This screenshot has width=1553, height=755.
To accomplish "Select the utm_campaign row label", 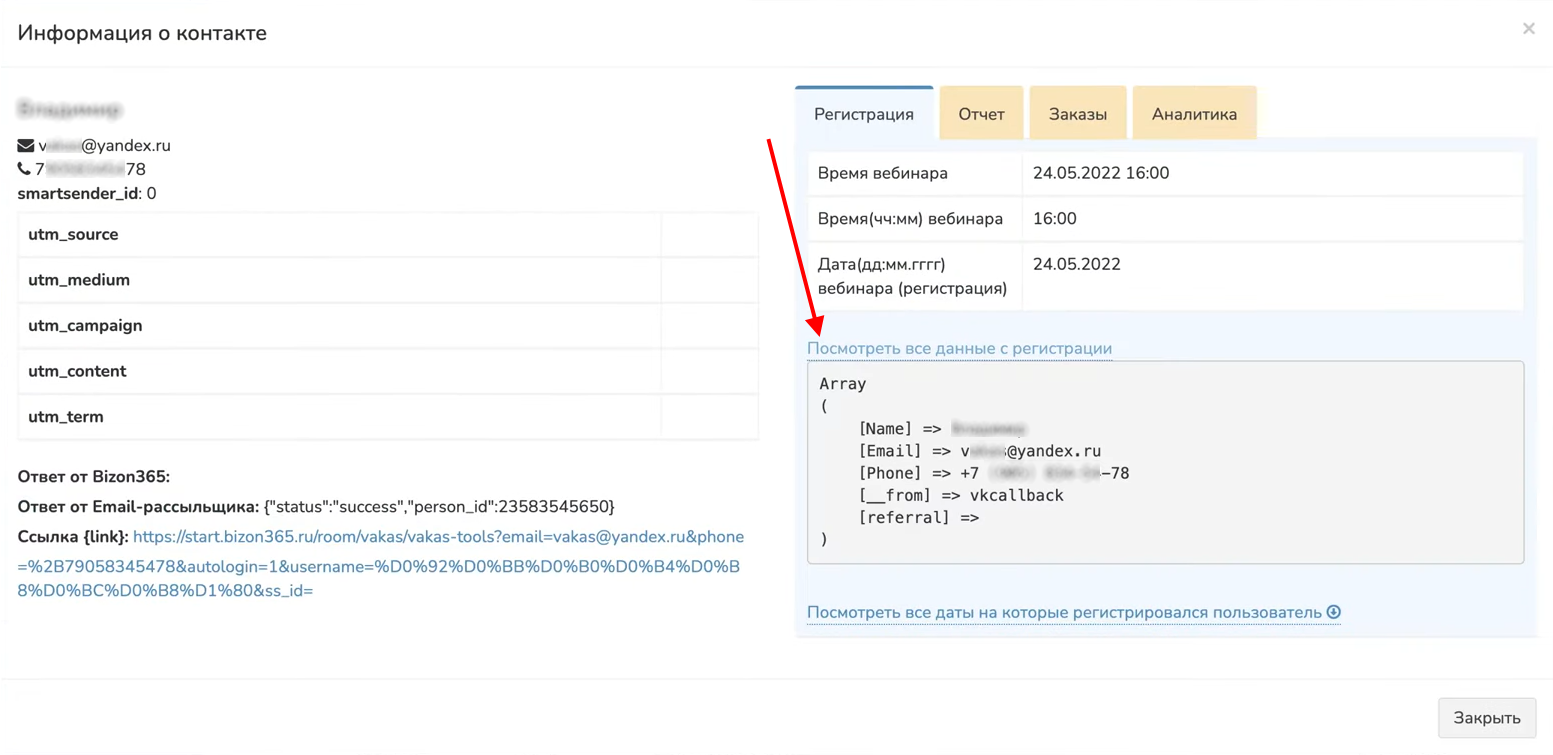I will click(x=85, y=326).
